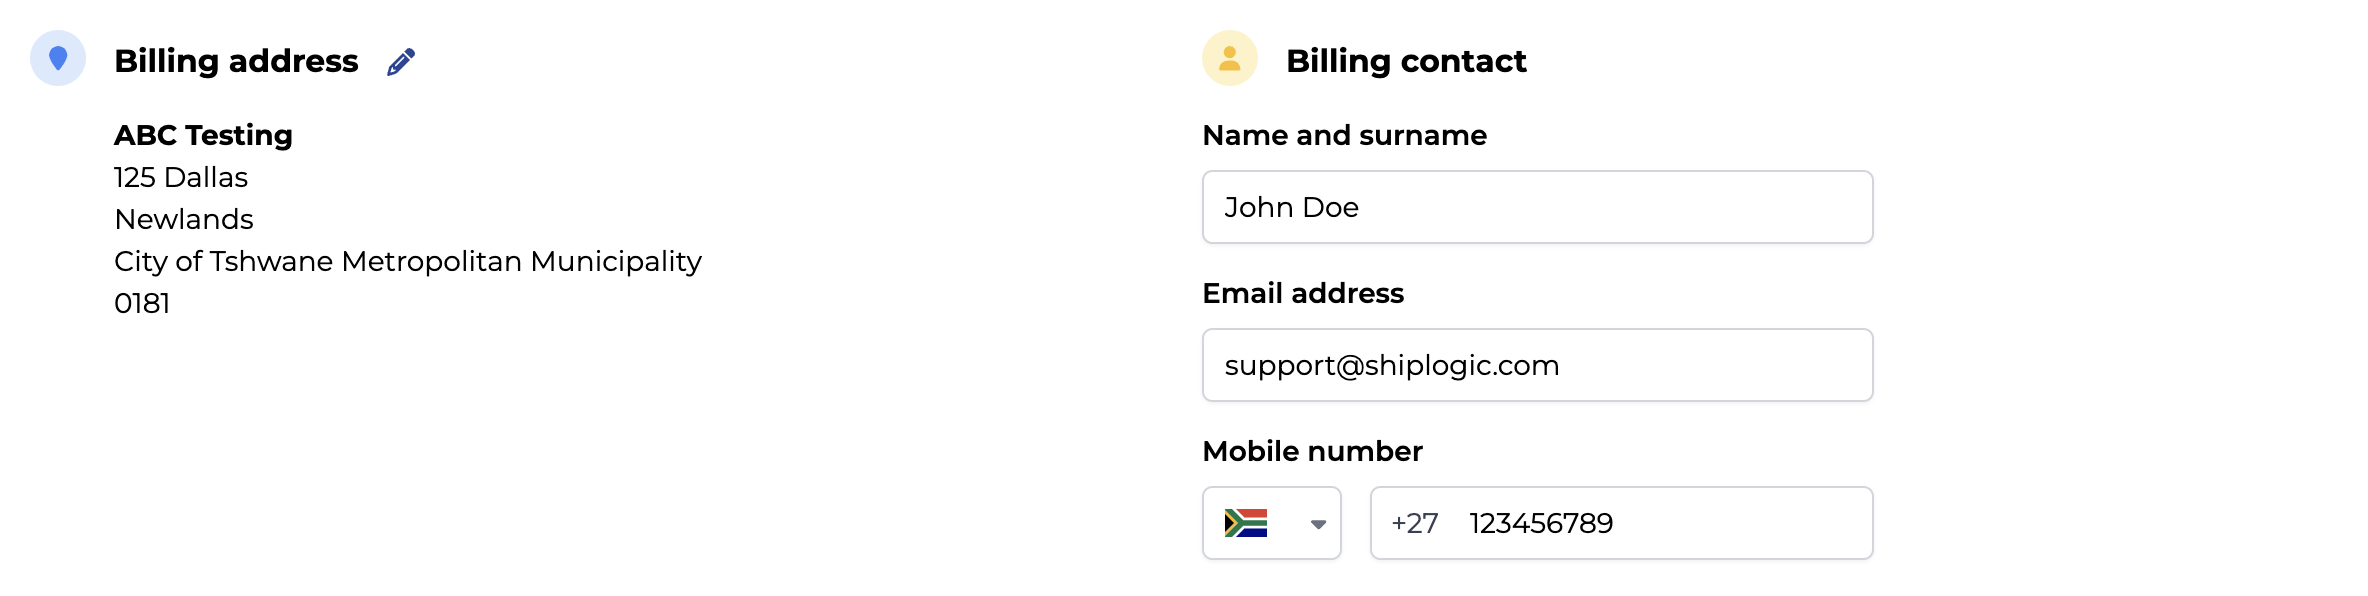The image size is (2368, 596).
Task: Click the pencil edit icon beside Billing address
Action: (401, 62)
